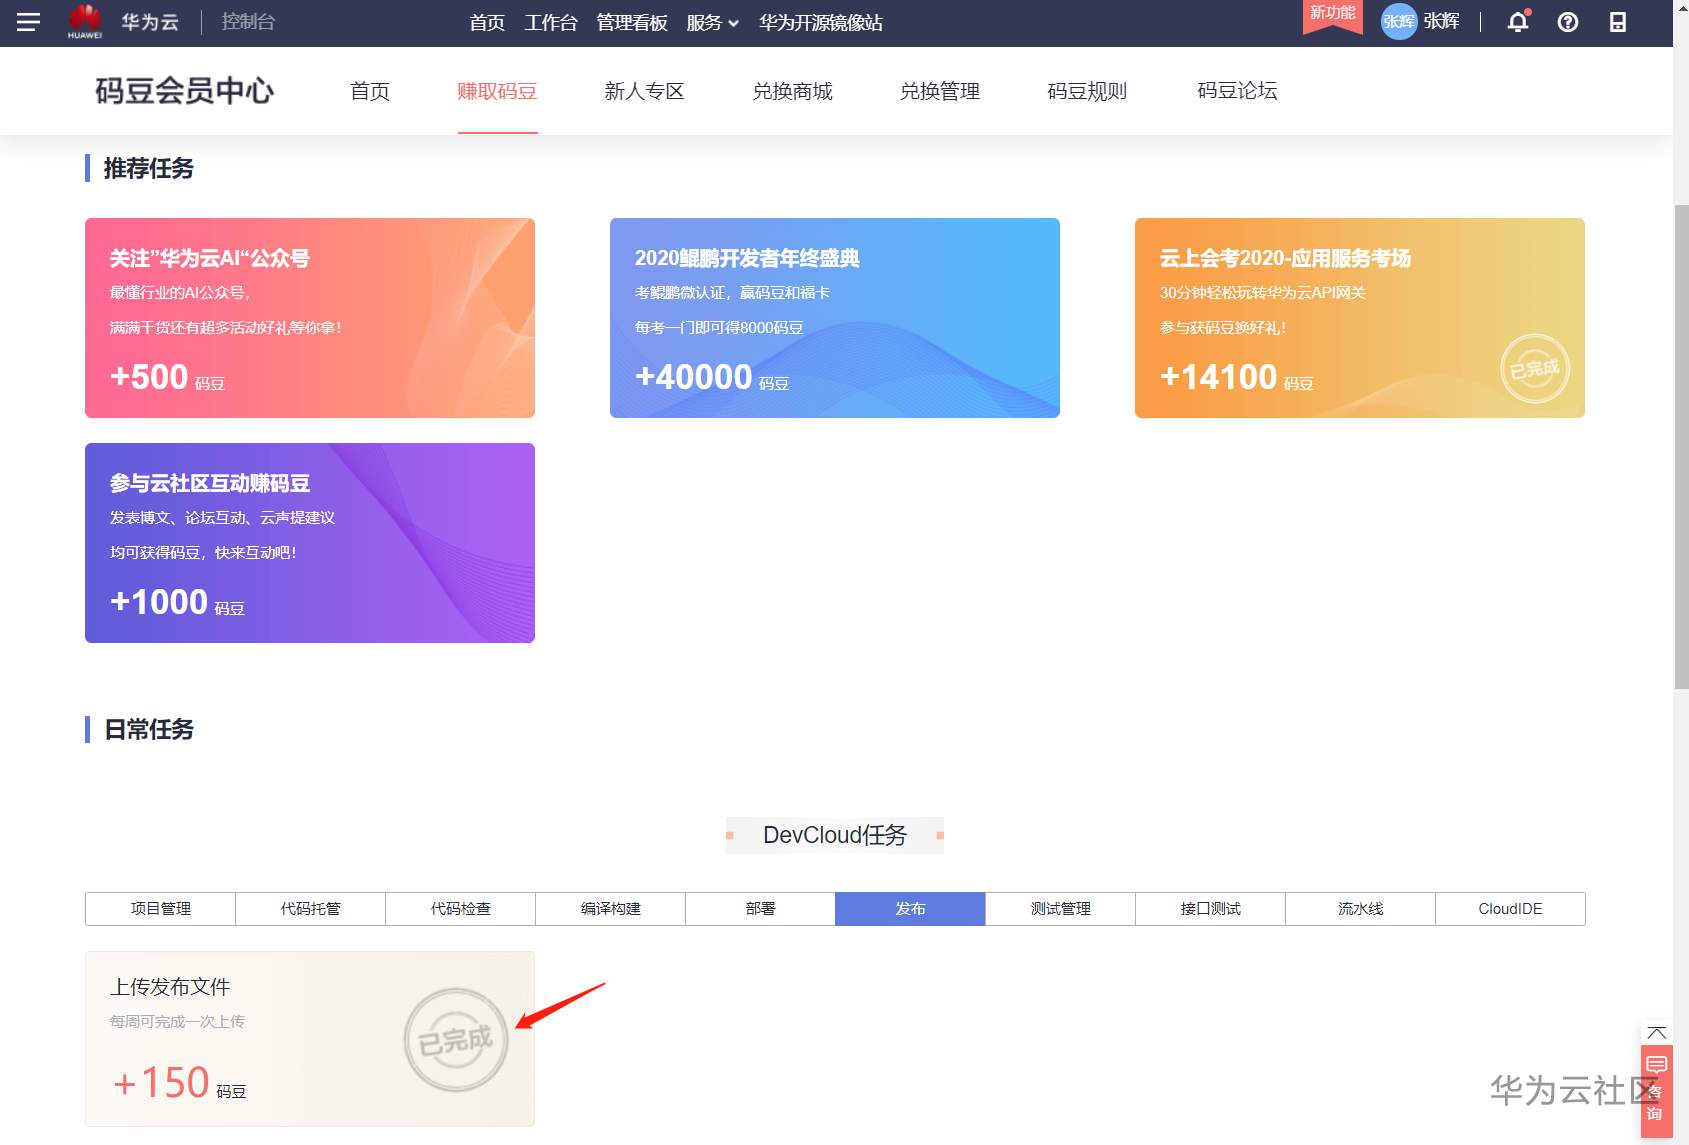Click the mobile device icon in header
This screenshot has height=1145, width=1689.
coord(1618,22)
